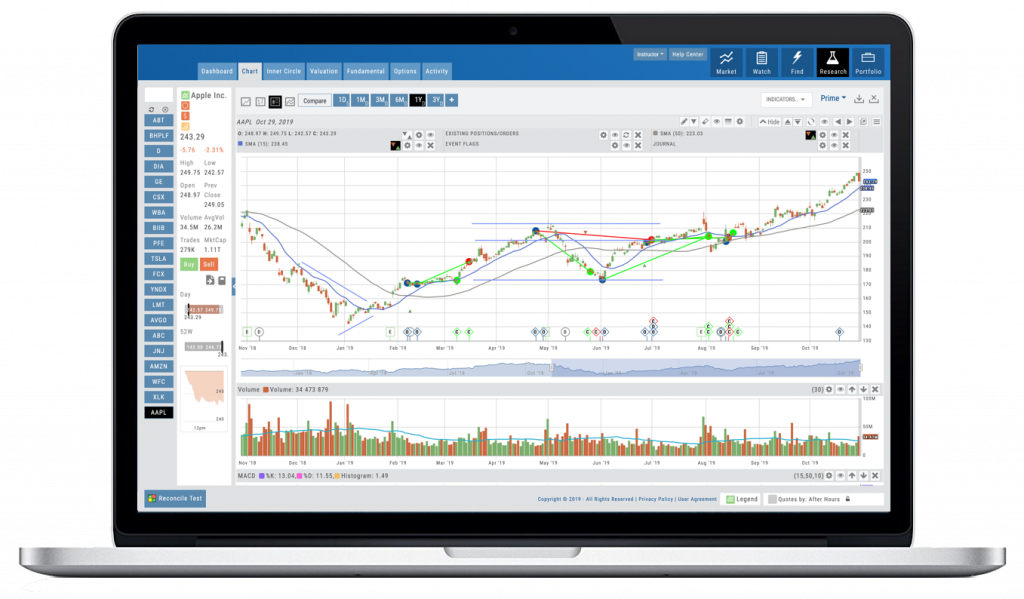This screenshot has height=599, width=1024.
Task: Switch to the Valuation tab
Action: pyautogui.click(x=324, y=71)
